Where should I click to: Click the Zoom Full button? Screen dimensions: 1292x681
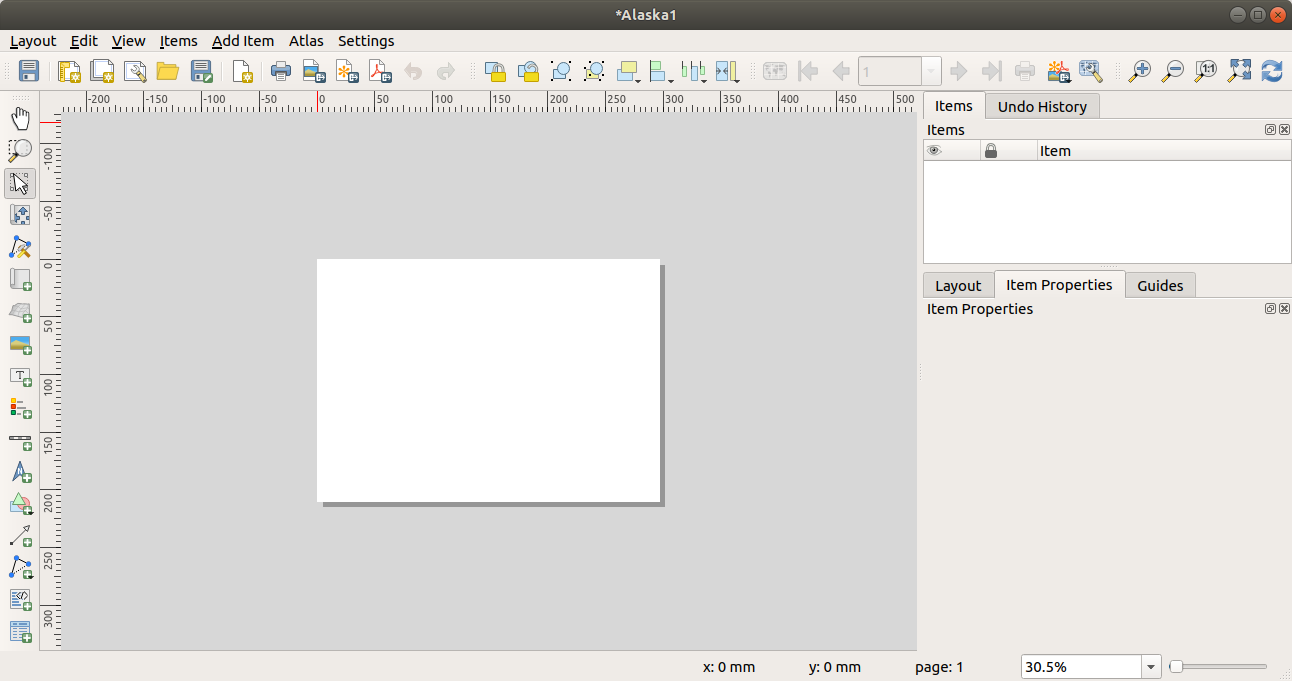1239,71
